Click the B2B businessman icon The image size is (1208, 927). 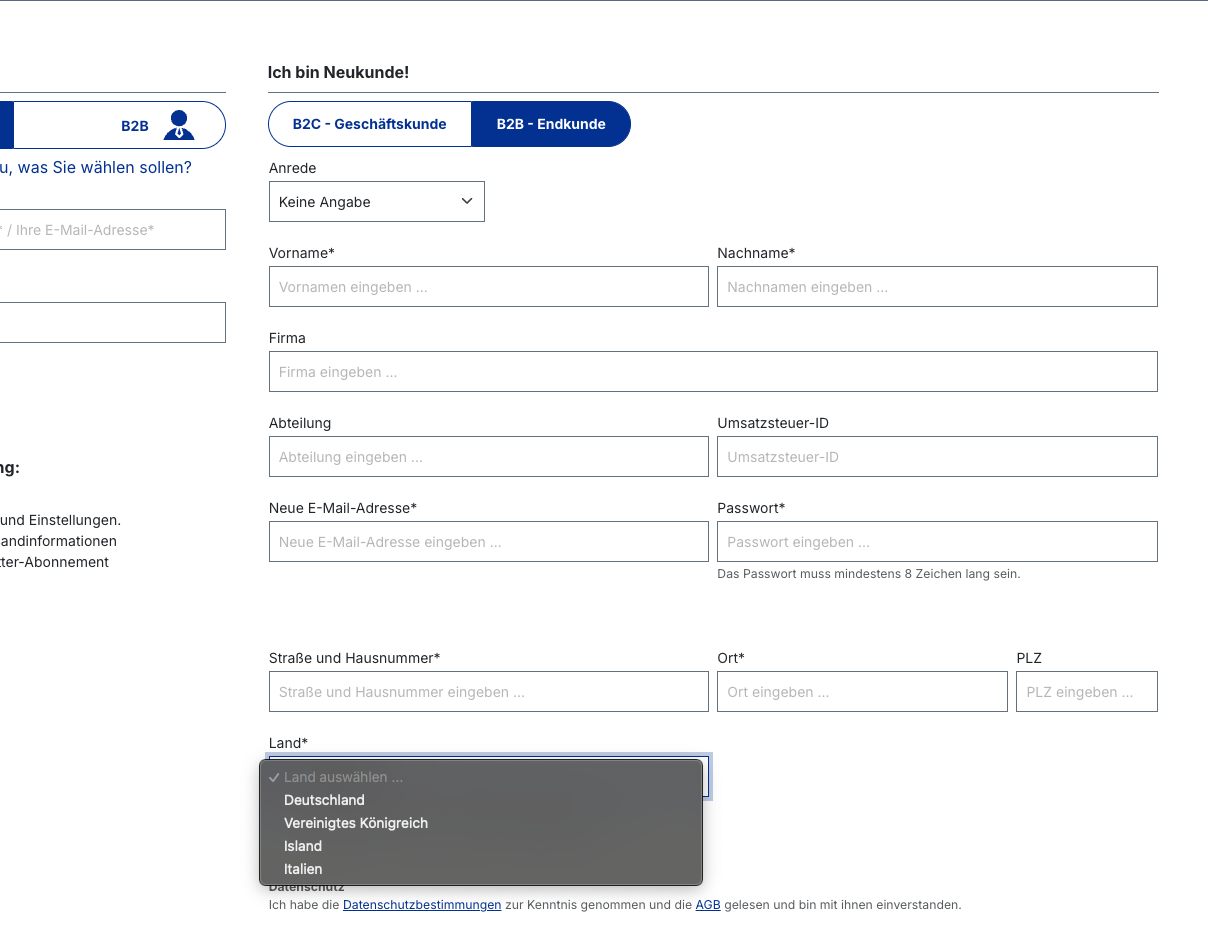point(179,125)
